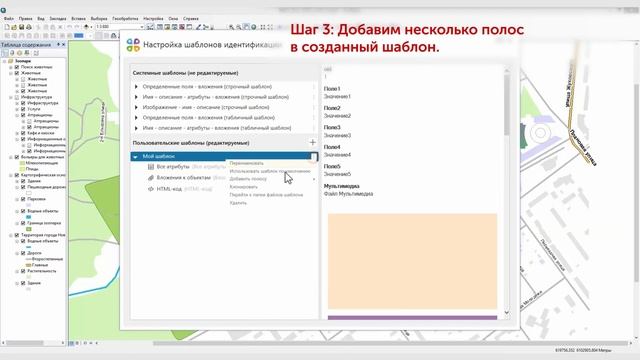
Task: Open the Add Data dropdown arrow
Action: coord(90,27)
